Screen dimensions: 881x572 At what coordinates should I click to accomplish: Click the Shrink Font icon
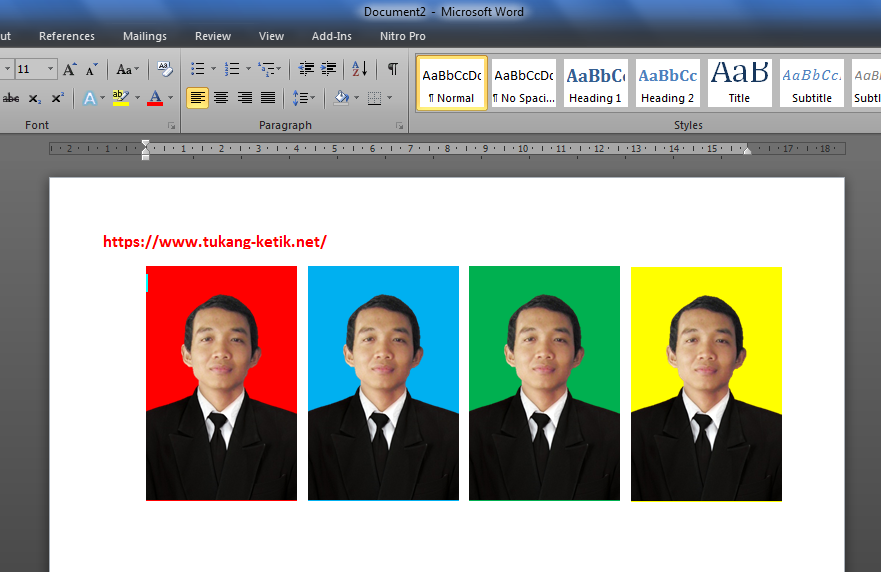[91, 69]
